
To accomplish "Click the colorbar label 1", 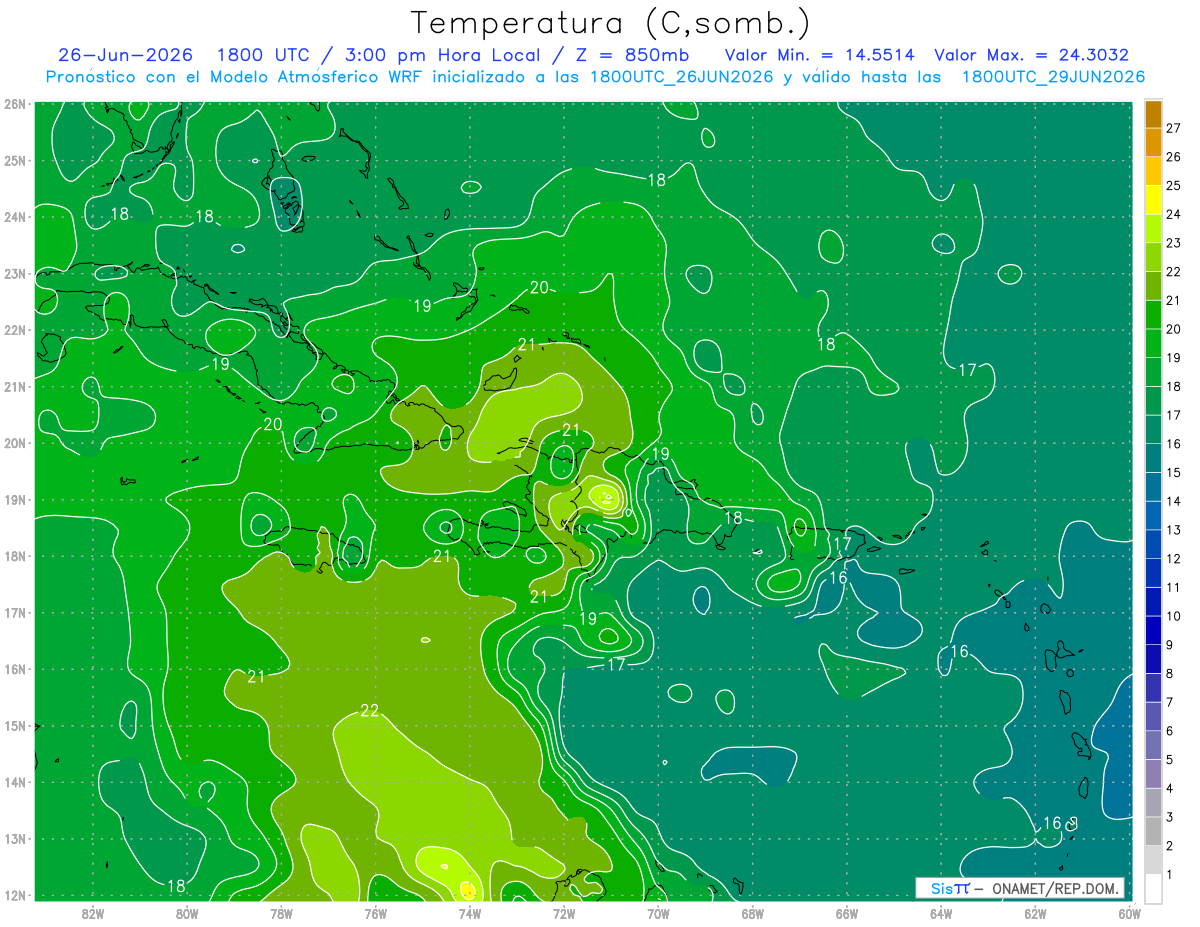I will coord(1169,874).
